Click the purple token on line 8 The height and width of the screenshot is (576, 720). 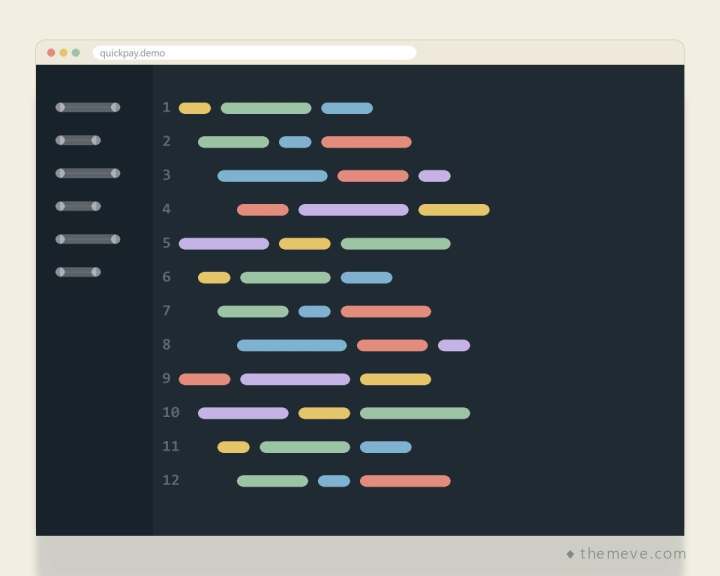pyautogui.click(x=454, y=345)
